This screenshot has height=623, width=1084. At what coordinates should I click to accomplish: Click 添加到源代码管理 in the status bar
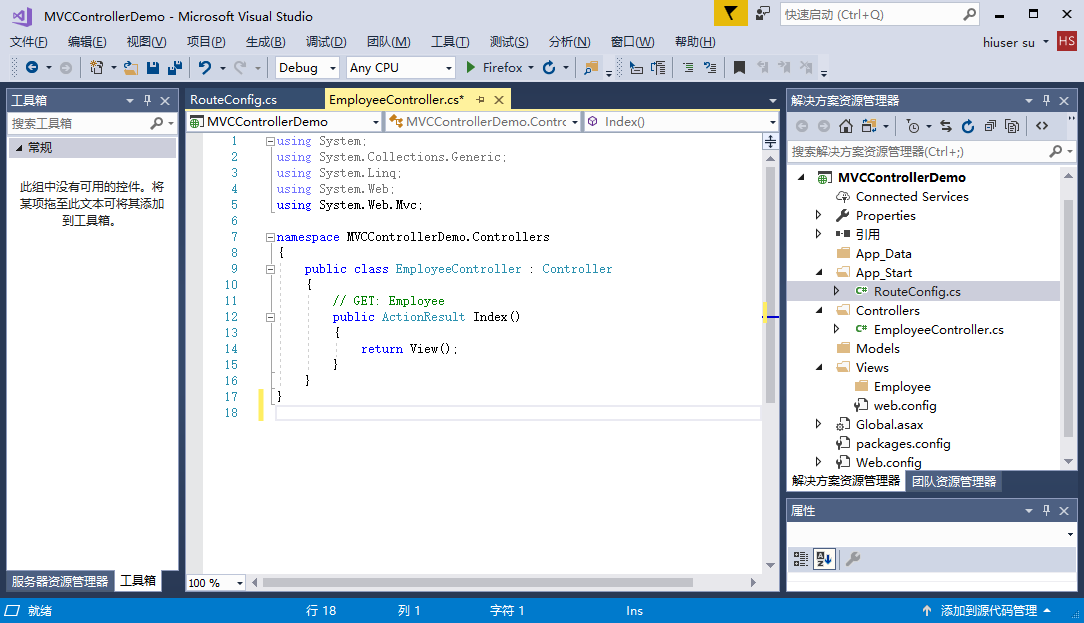pos(987,610)
